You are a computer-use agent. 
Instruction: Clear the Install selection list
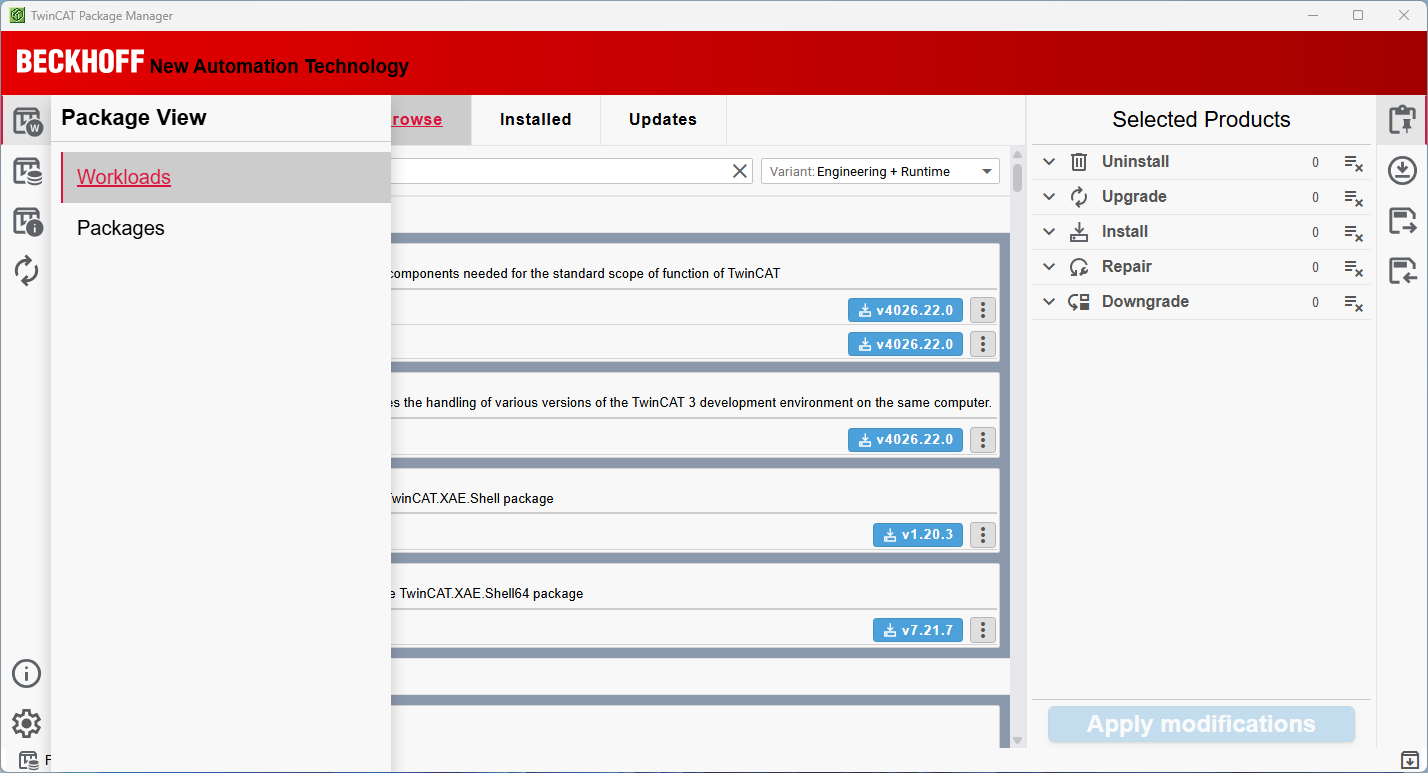1353,232
